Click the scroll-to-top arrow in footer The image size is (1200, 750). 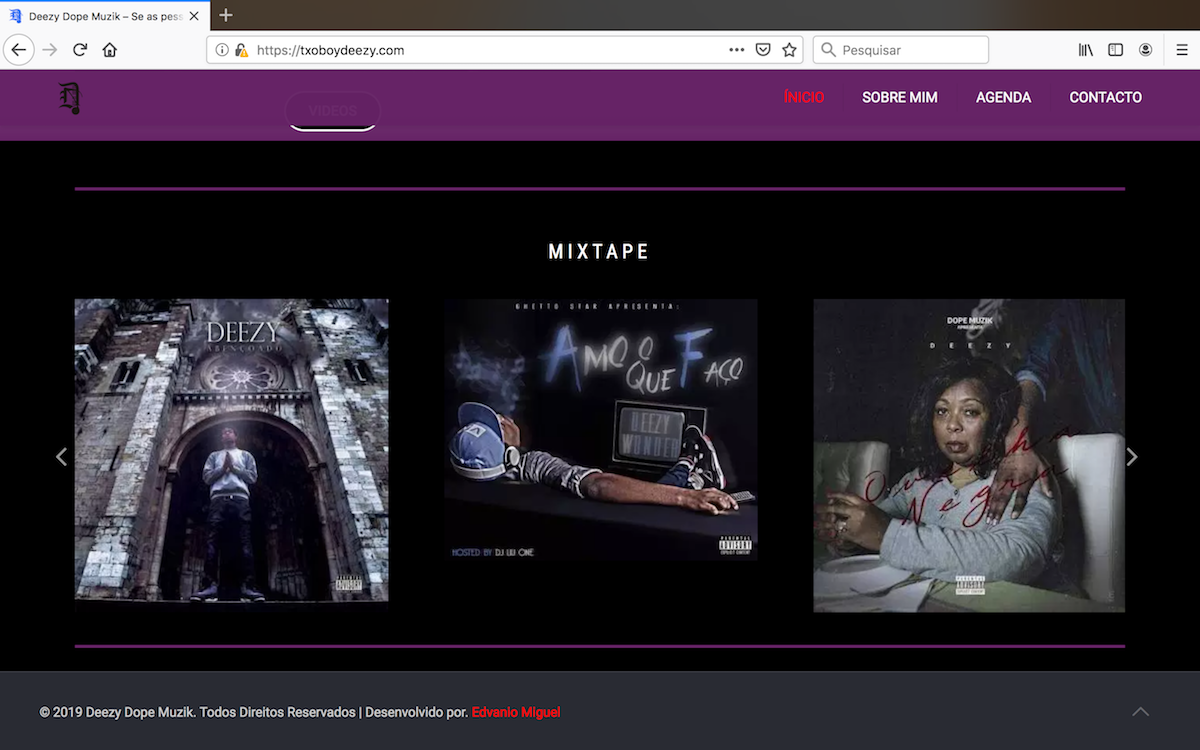click(1140, 712)
